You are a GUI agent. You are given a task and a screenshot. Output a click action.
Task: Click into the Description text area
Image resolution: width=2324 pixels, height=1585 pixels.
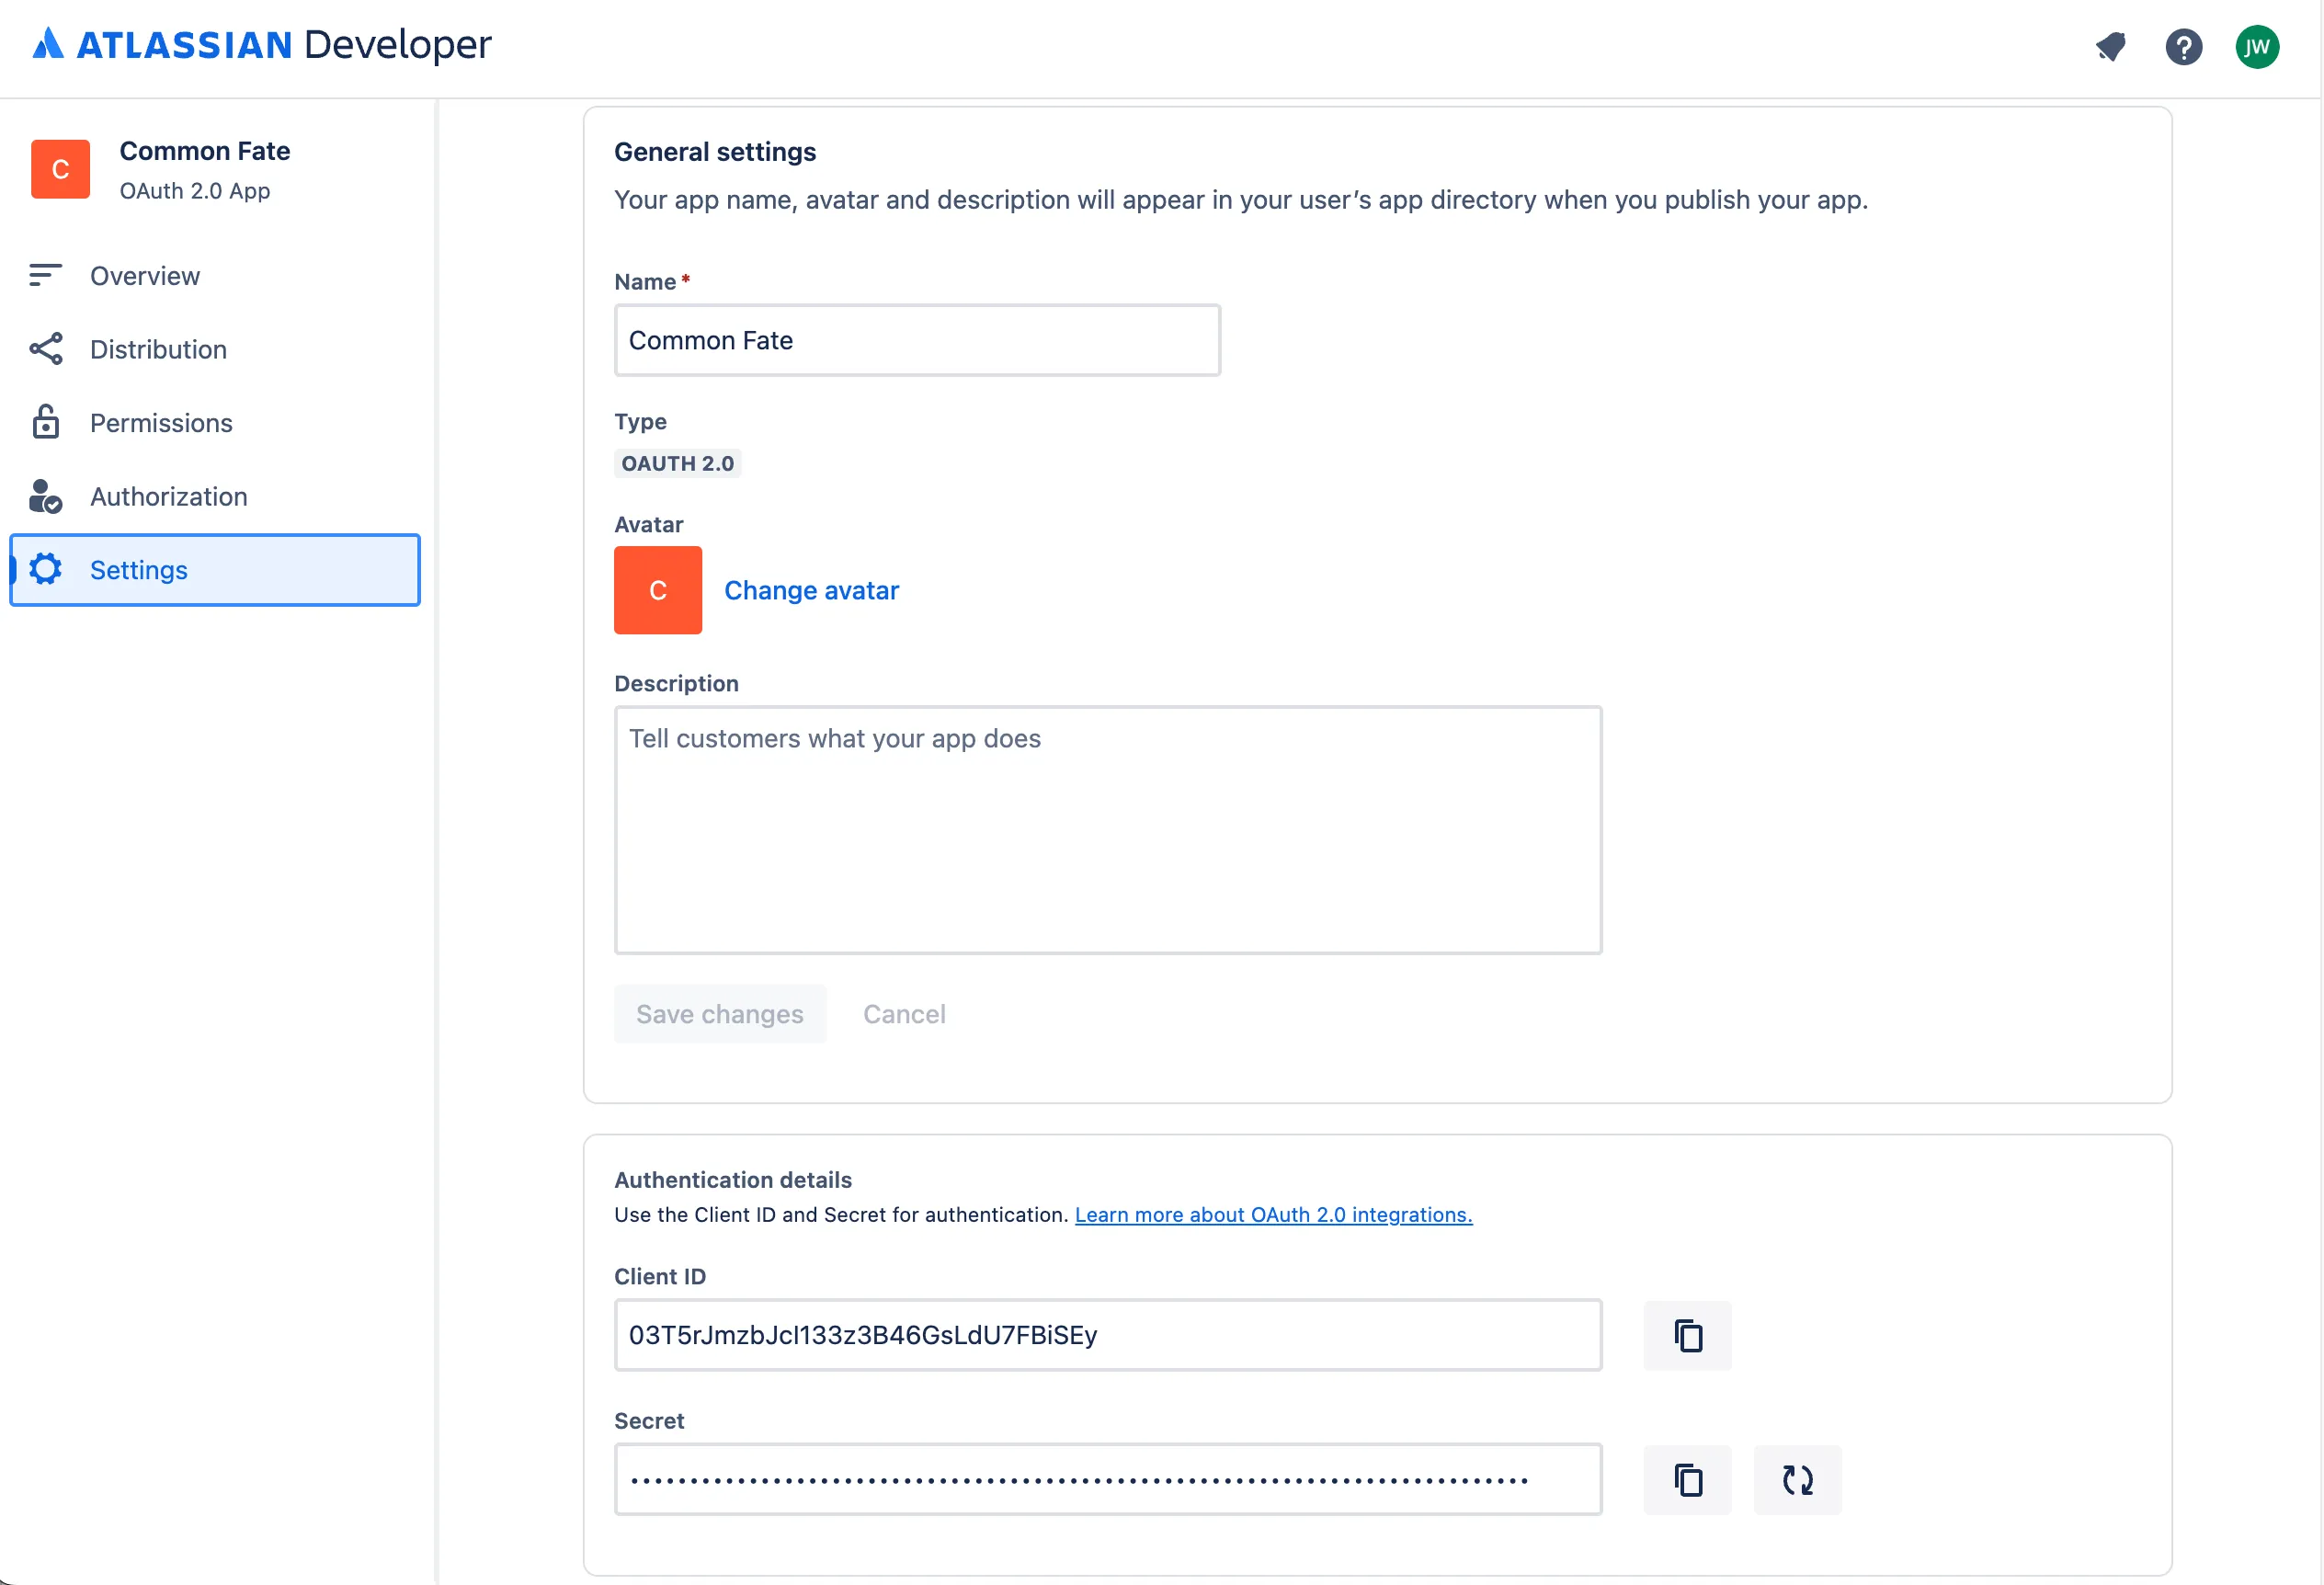pos(1107,830)
